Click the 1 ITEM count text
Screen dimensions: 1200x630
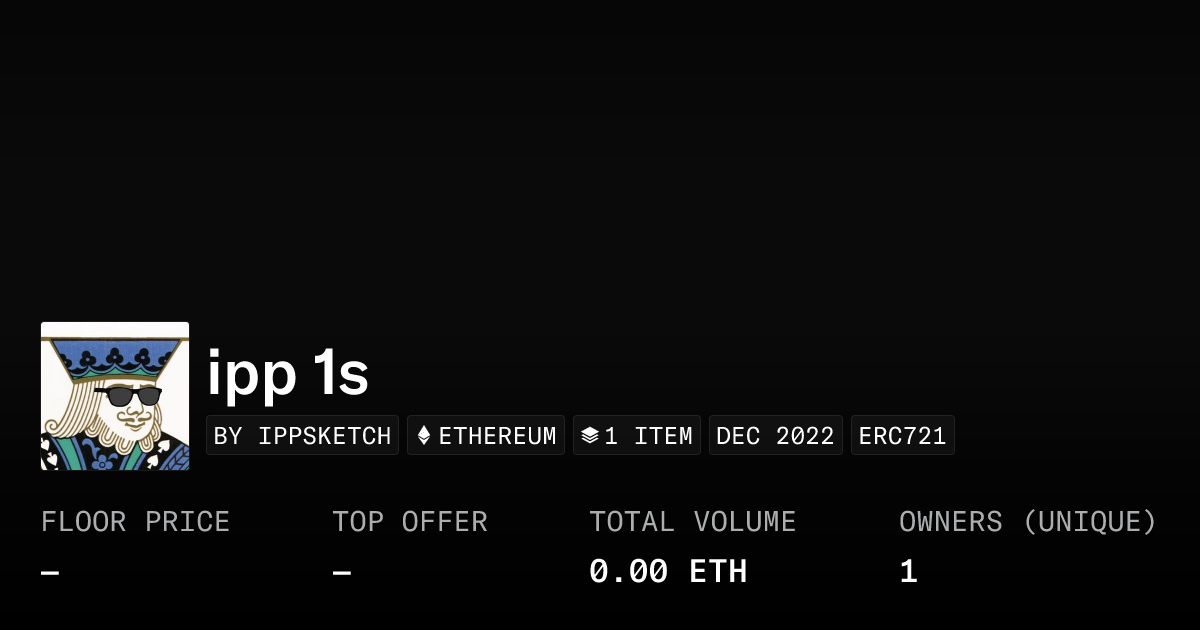[648, 436]
